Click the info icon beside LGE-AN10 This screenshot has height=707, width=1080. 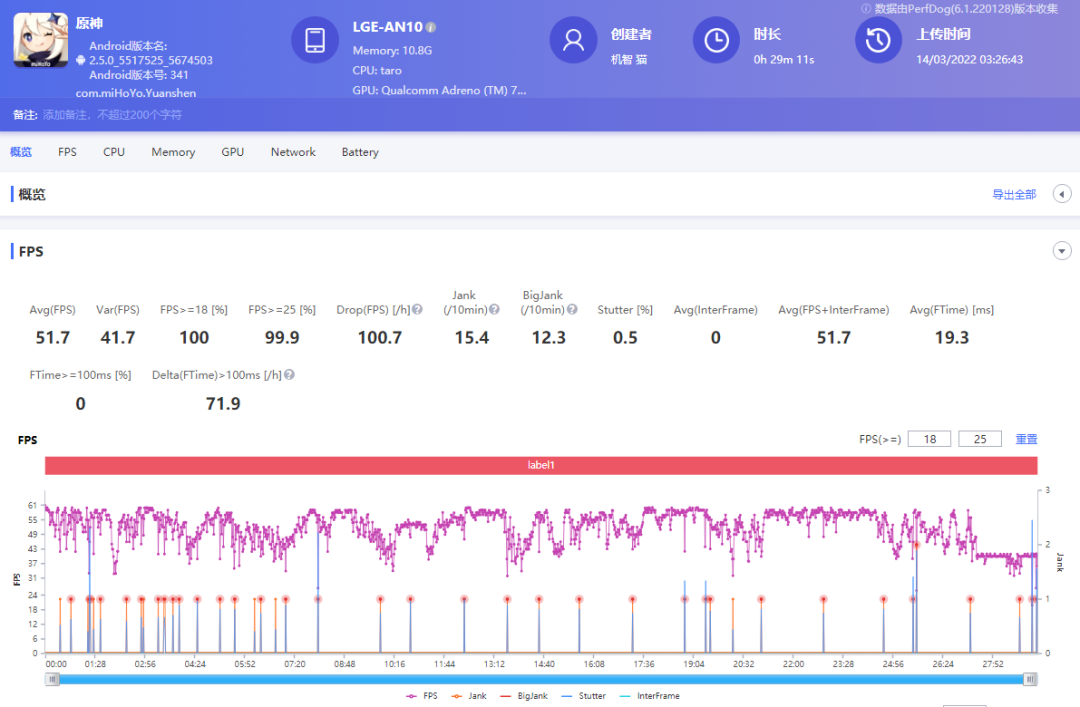tap(430, 27)
